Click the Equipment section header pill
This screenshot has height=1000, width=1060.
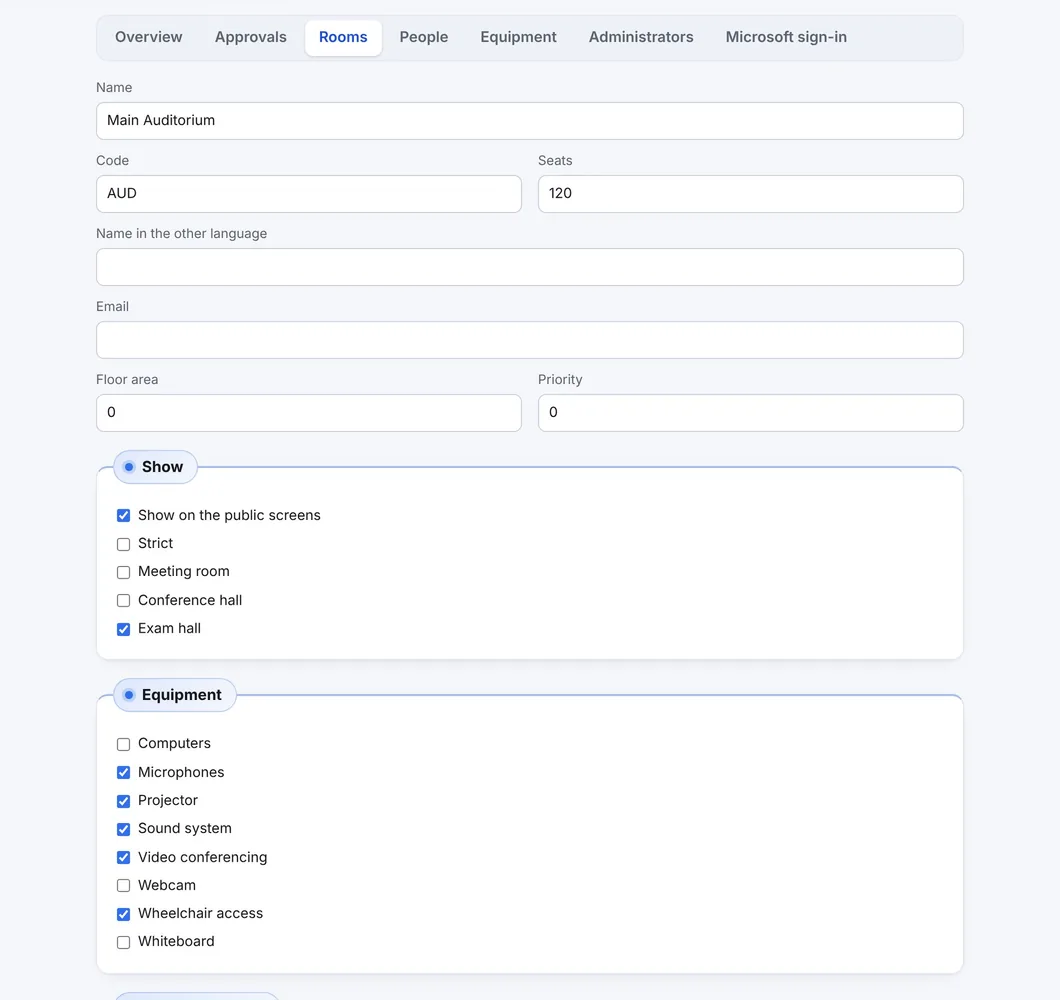pyautogui.click(x=174, y=695)
